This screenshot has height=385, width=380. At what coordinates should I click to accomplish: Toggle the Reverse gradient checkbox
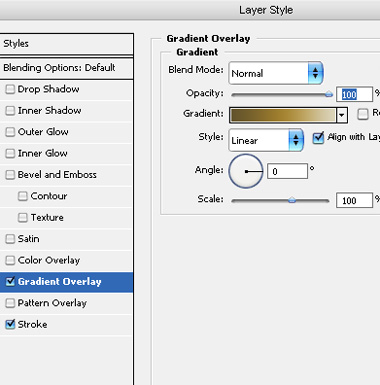coord(363,114)
